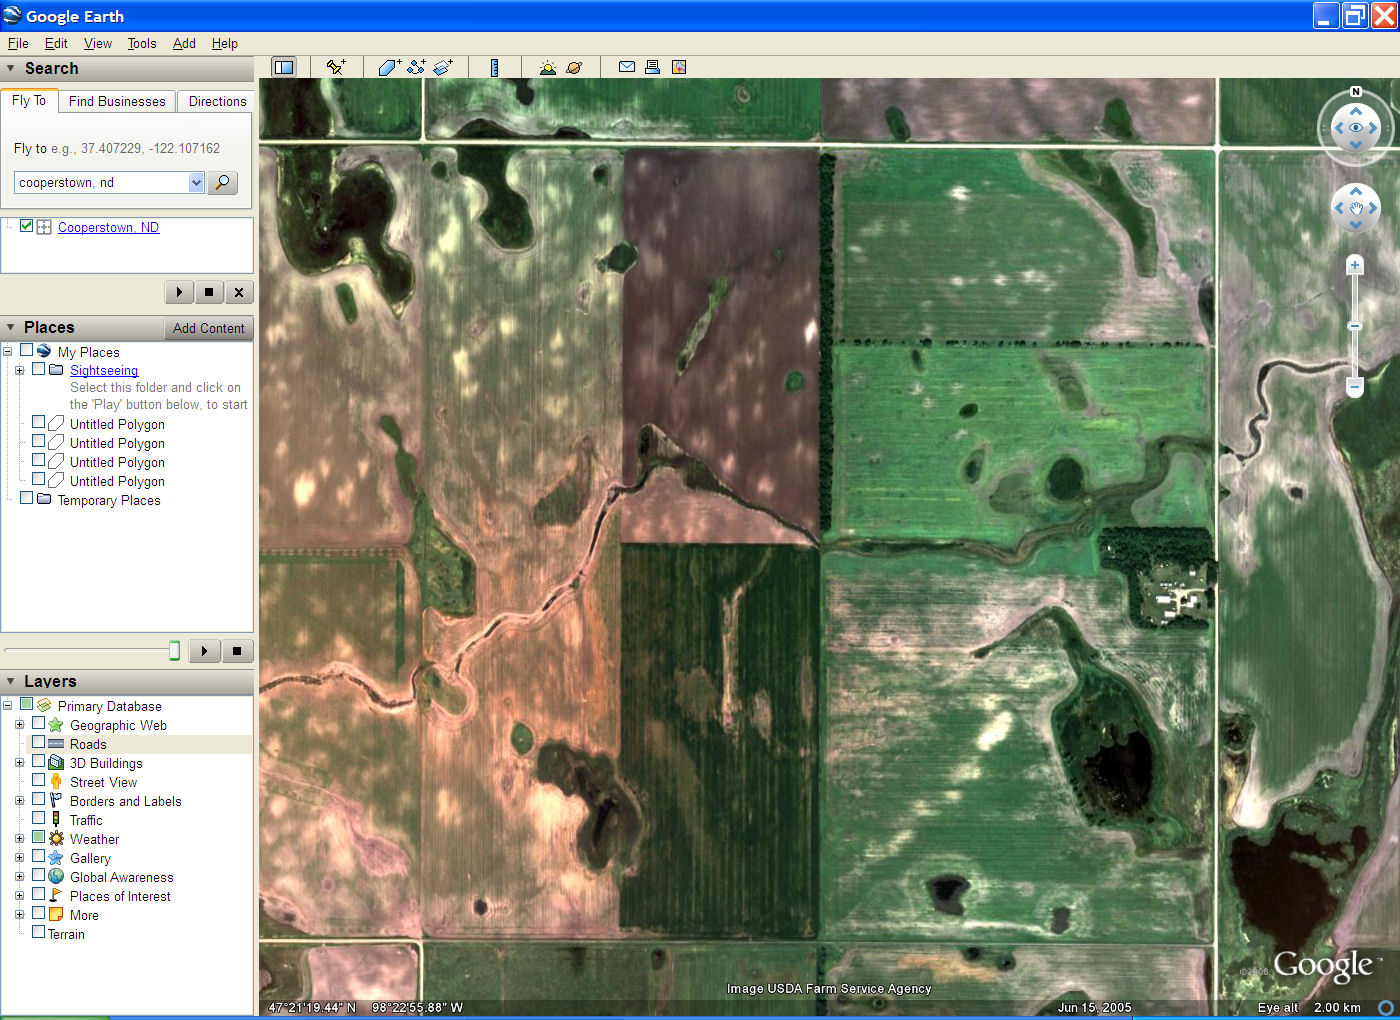The height and width of the screenshot is (1020, 1400).
Task: Collapse the Primary Database tree node
Action: (x=7, y=705)
